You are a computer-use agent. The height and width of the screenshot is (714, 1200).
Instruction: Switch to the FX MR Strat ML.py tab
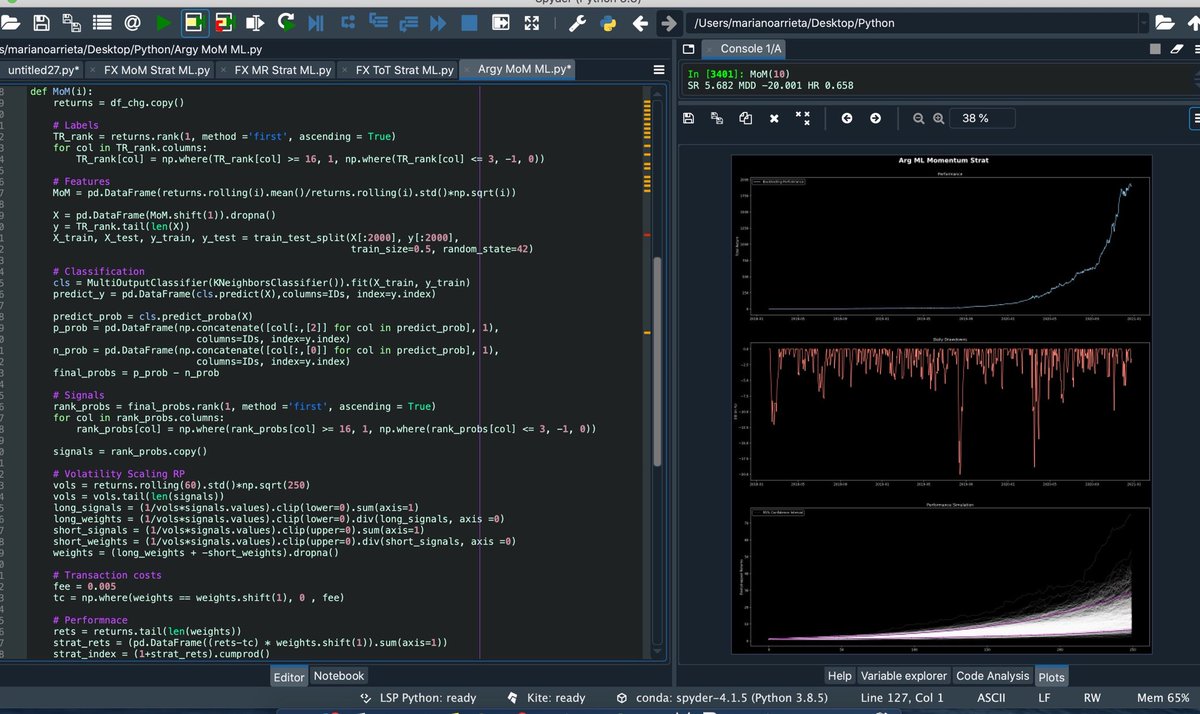(x=282, y=70)
